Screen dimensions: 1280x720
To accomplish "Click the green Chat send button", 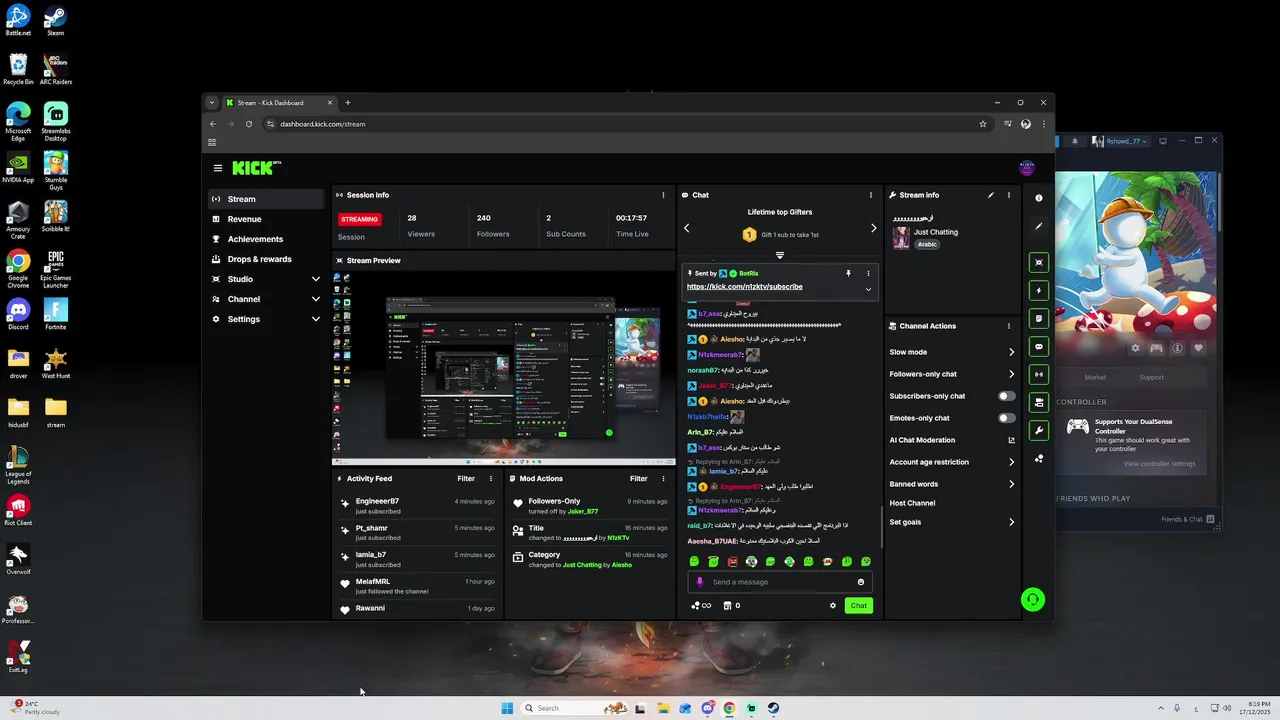I will click(859, 605).
